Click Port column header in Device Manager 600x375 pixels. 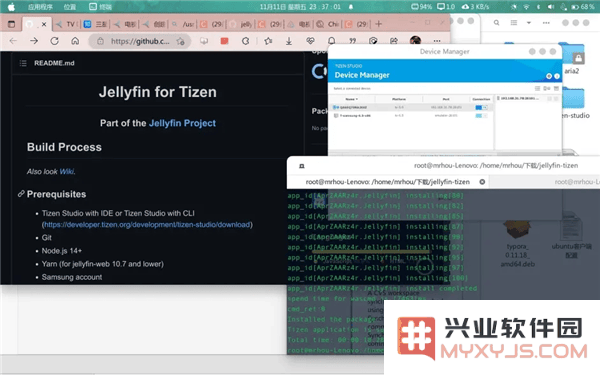click(x=446, y=99)
